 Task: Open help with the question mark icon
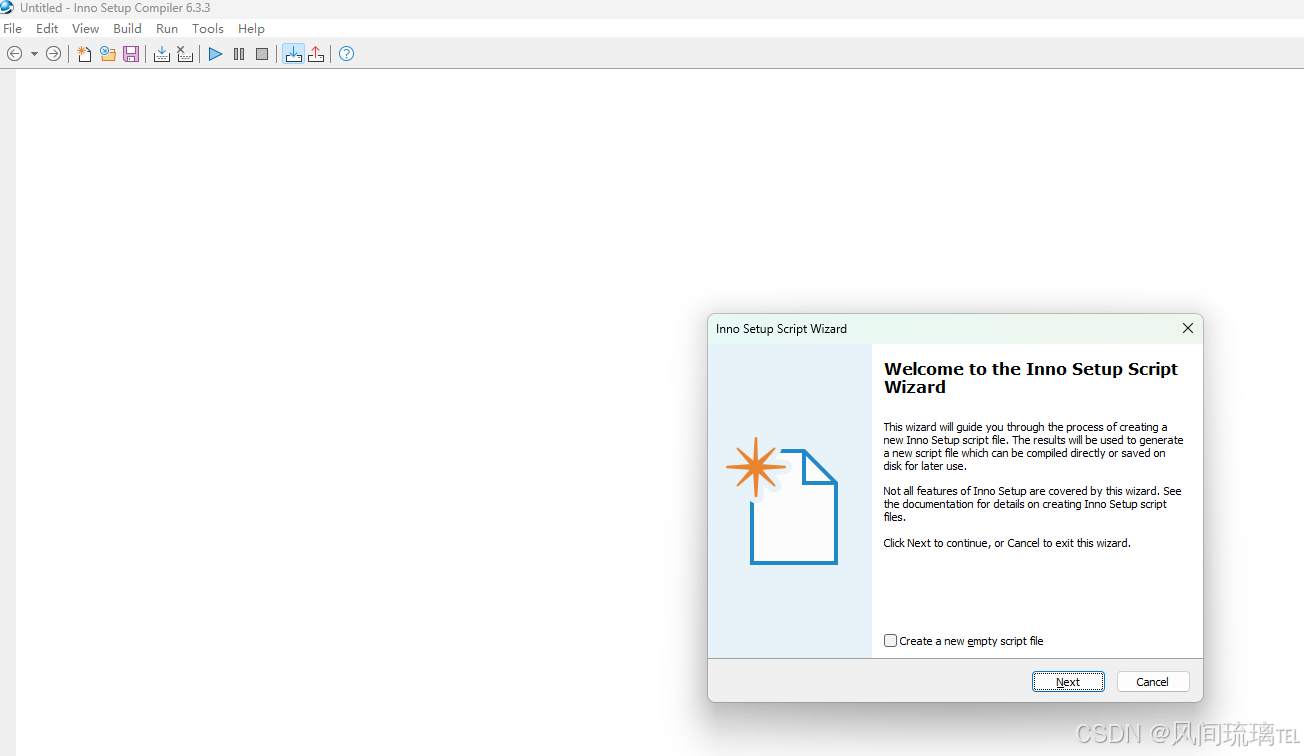[346, 54]
